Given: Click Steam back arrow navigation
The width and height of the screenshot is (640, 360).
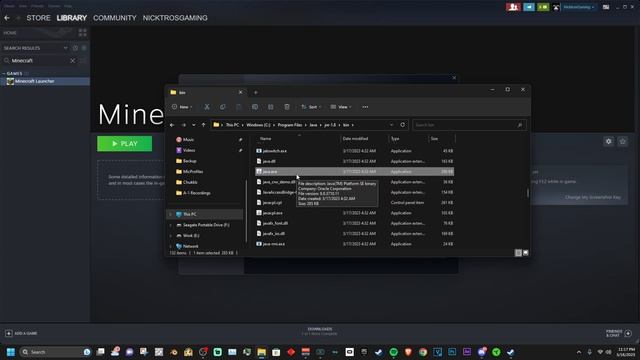Looking at the screenshot, I should pyautogui.click(x=7, y=18).
